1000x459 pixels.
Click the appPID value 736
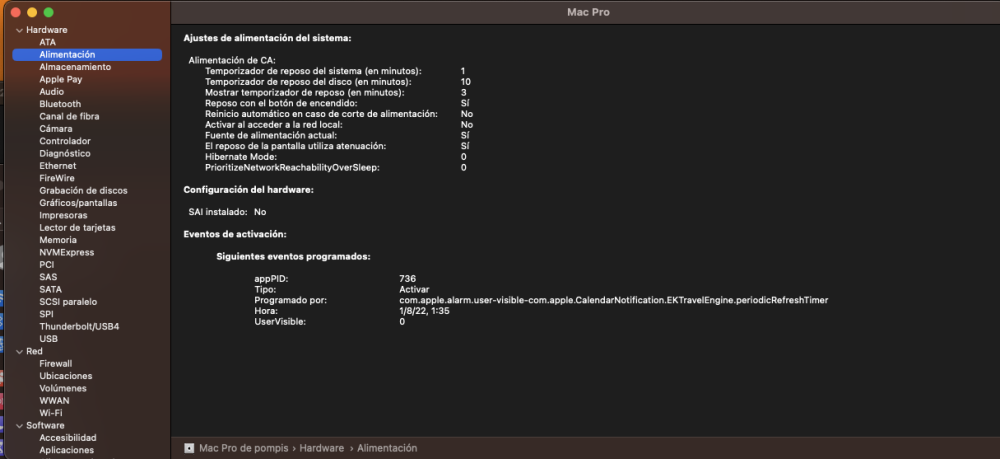(408, 279)
